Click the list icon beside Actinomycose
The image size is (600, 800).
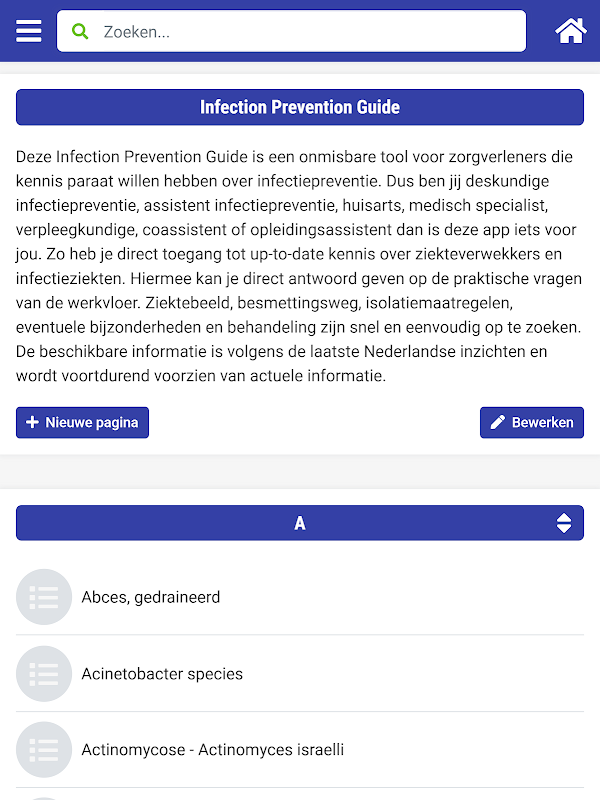[44, 750]
